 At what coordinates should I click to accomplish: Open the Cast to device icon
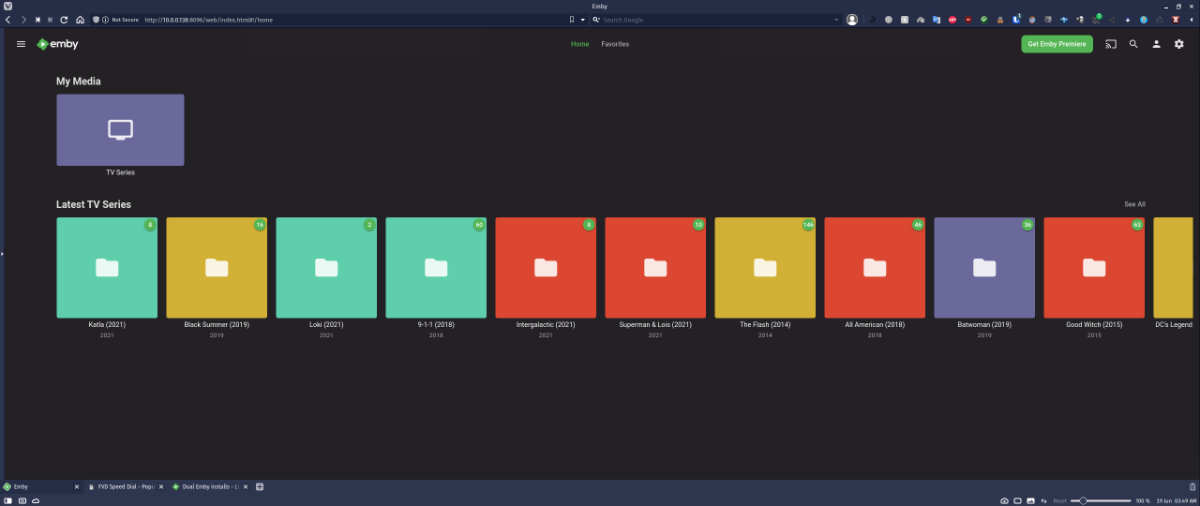tap(1111, 44)
